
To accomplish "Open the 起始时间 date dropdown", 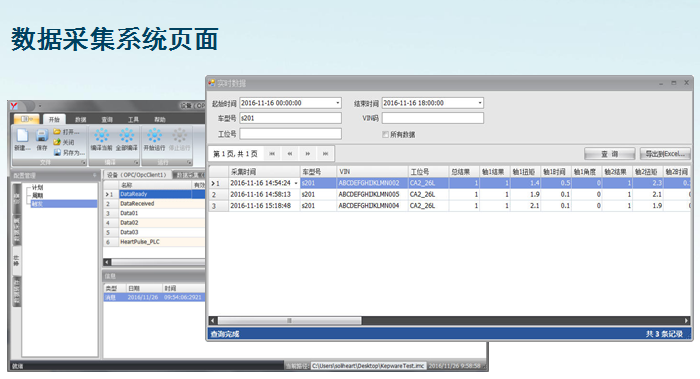I will click(338, 103).
